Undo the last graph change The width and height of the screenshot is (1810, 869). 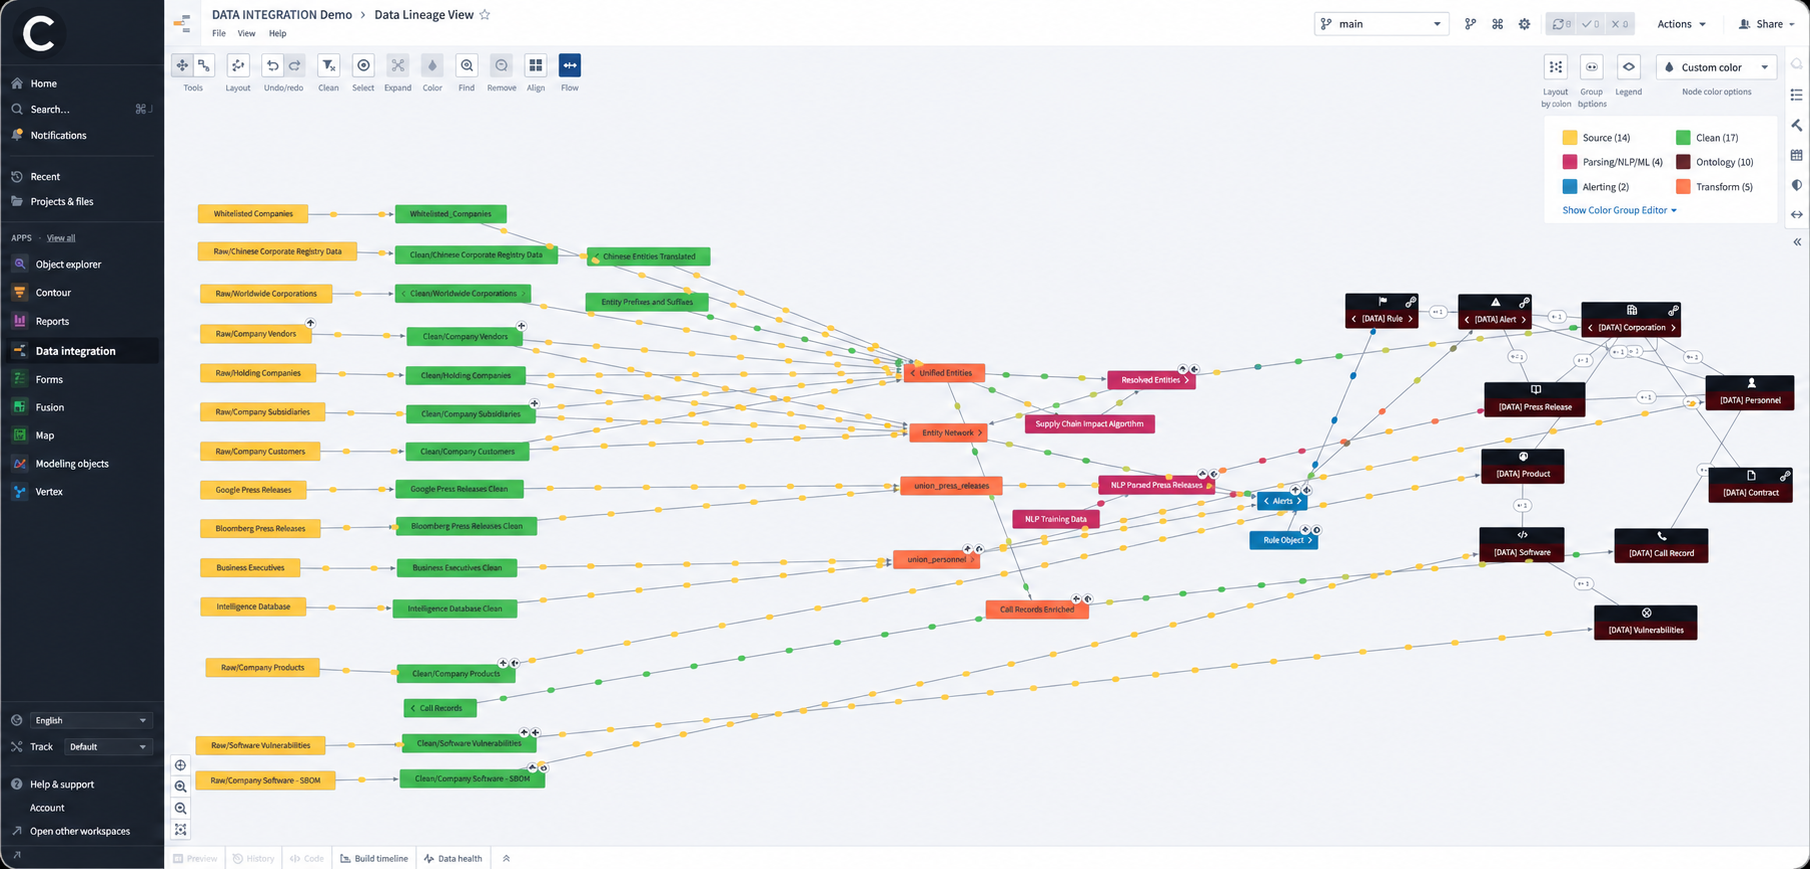pos(272,65)
